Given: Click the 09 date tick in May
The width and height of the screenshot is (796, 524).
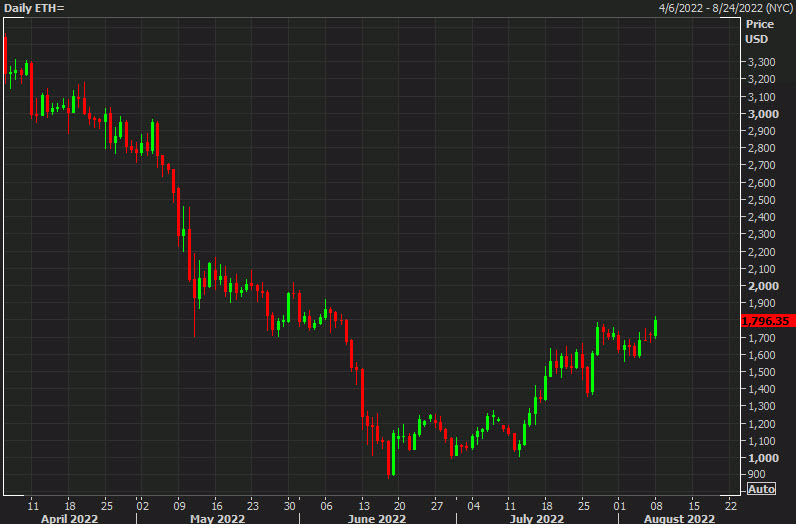Looking at the screenshot, I should click(x=179, y=504).
